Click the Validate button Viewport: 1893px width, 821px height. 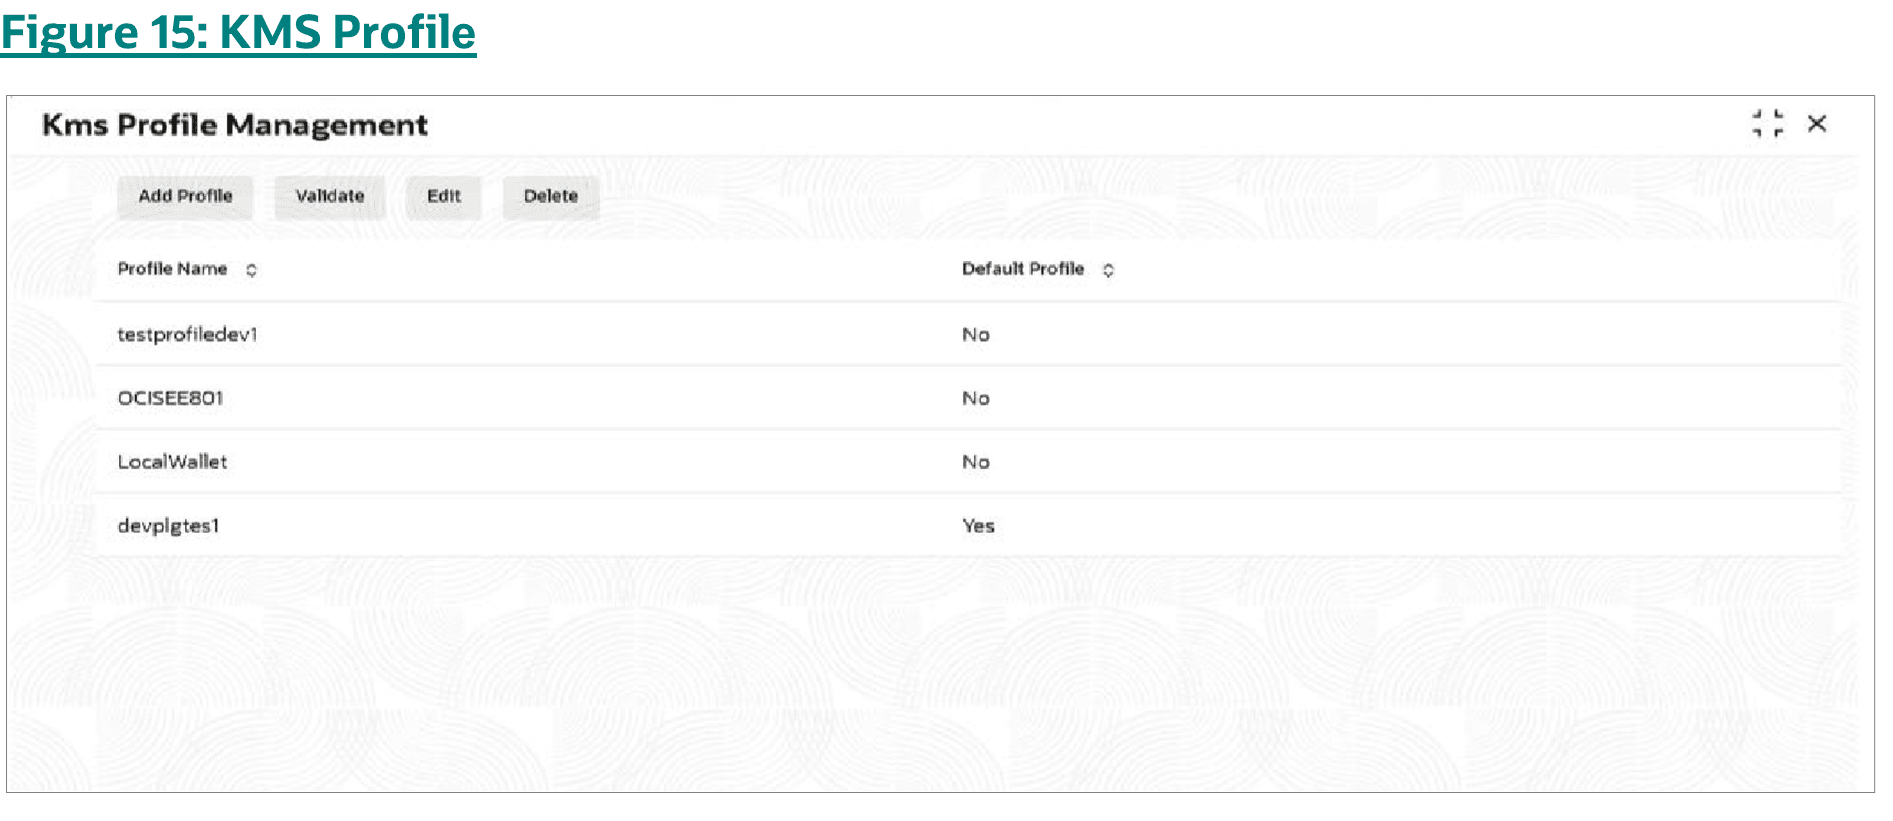[x=329, y=196]
